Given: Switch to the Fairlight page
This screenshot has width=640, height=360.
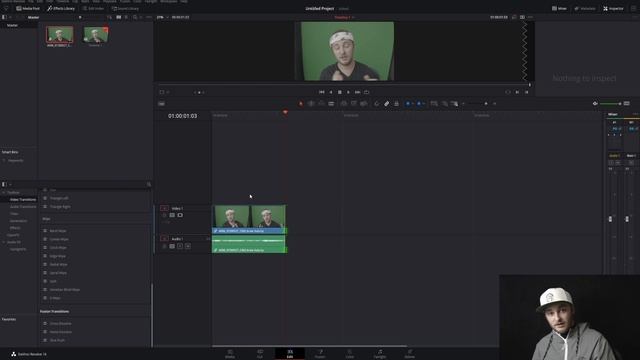Looking at the screenshot, I should pos(380,353).
